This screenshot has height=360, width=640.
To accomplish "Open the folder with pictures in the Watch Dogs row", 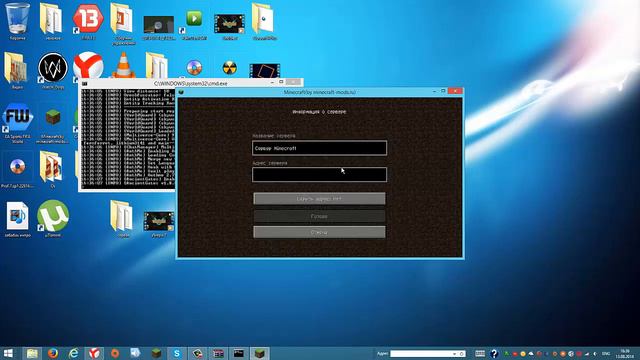I will click(x=16, y=69).
